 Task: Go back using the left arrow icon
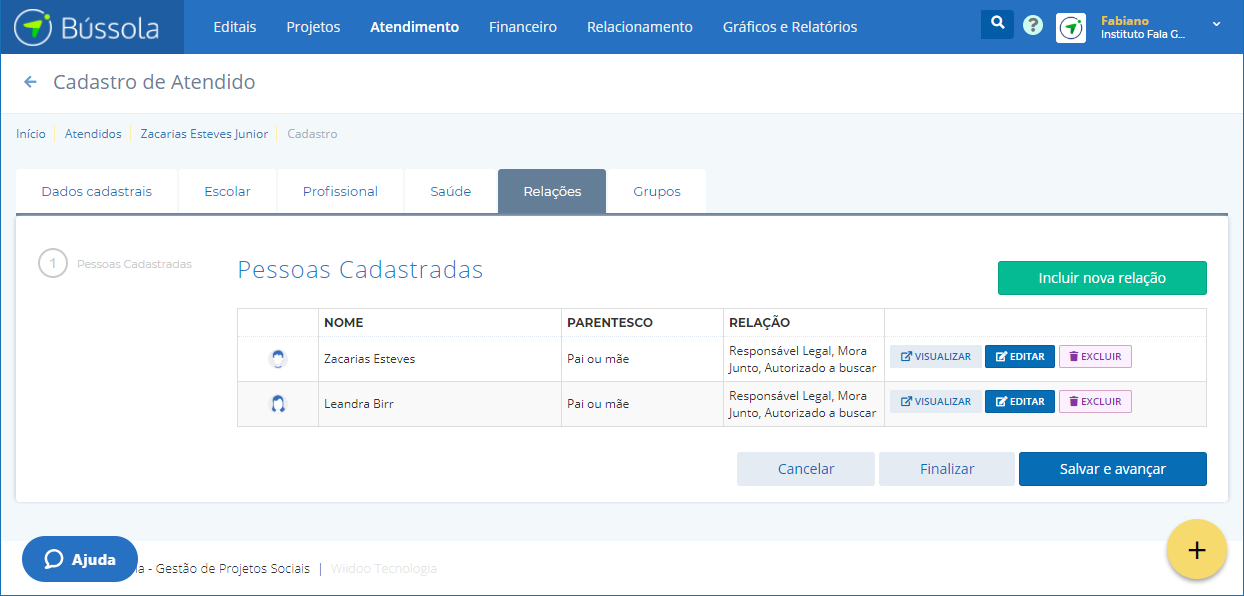[x=30, y=82]
